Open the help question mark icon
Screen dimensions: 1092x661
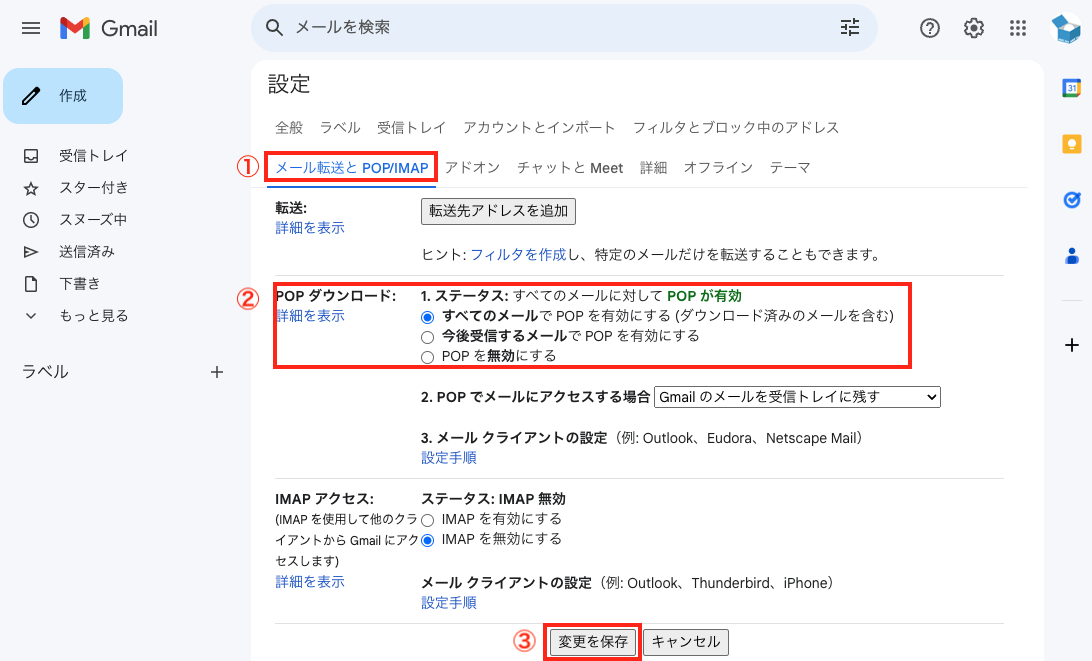tap(930, 28)
